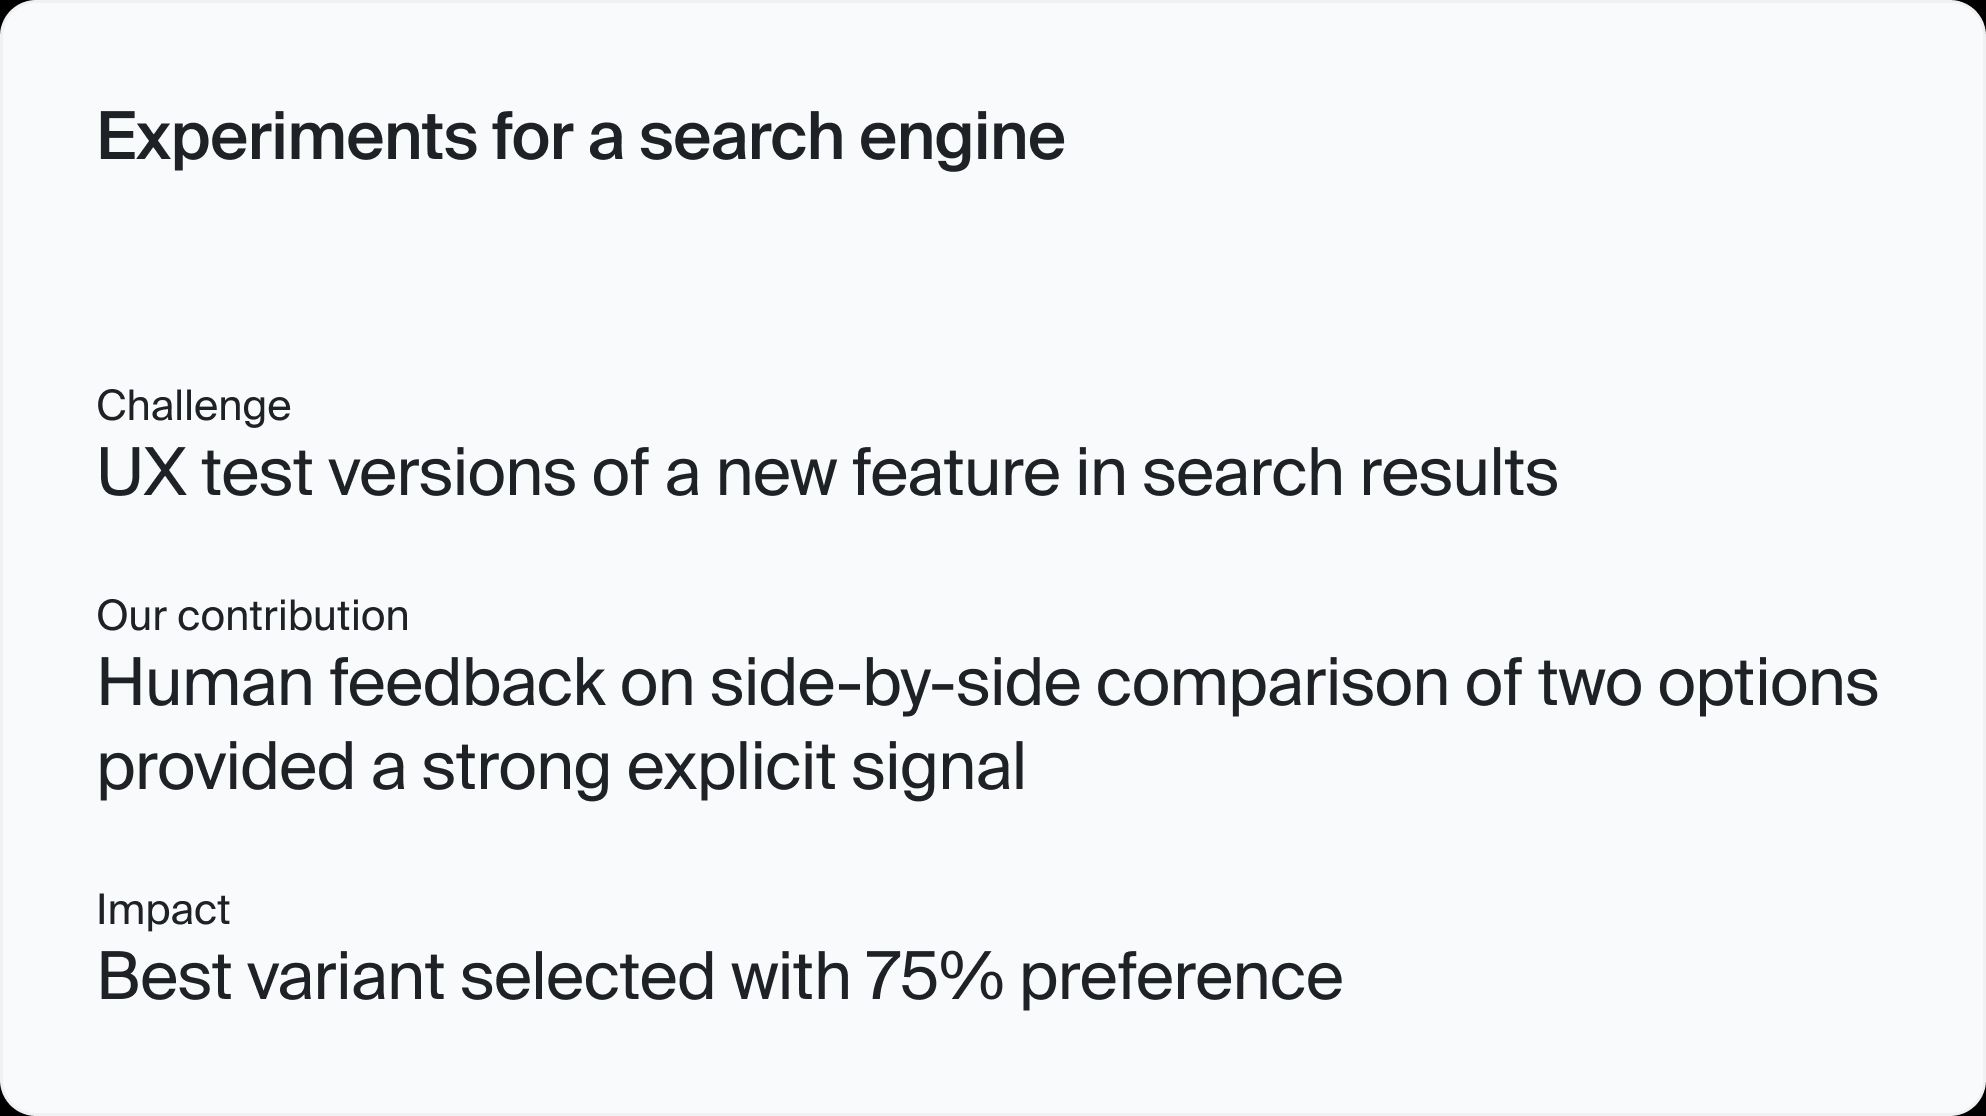The width and height of the screenshot is (1986, 1116).
Task: Click the 'Human feedback on side-by-side' line
Action: coord(988,687)
